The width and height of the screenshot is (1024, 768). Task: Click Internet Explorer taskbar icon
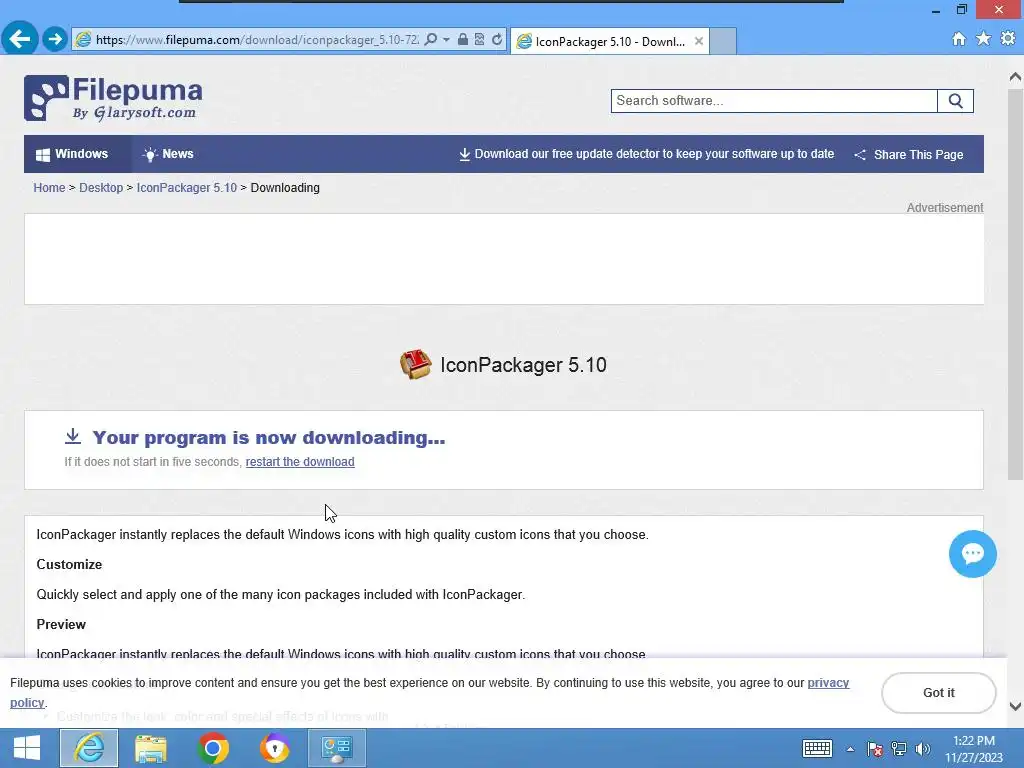pos(89,748)
